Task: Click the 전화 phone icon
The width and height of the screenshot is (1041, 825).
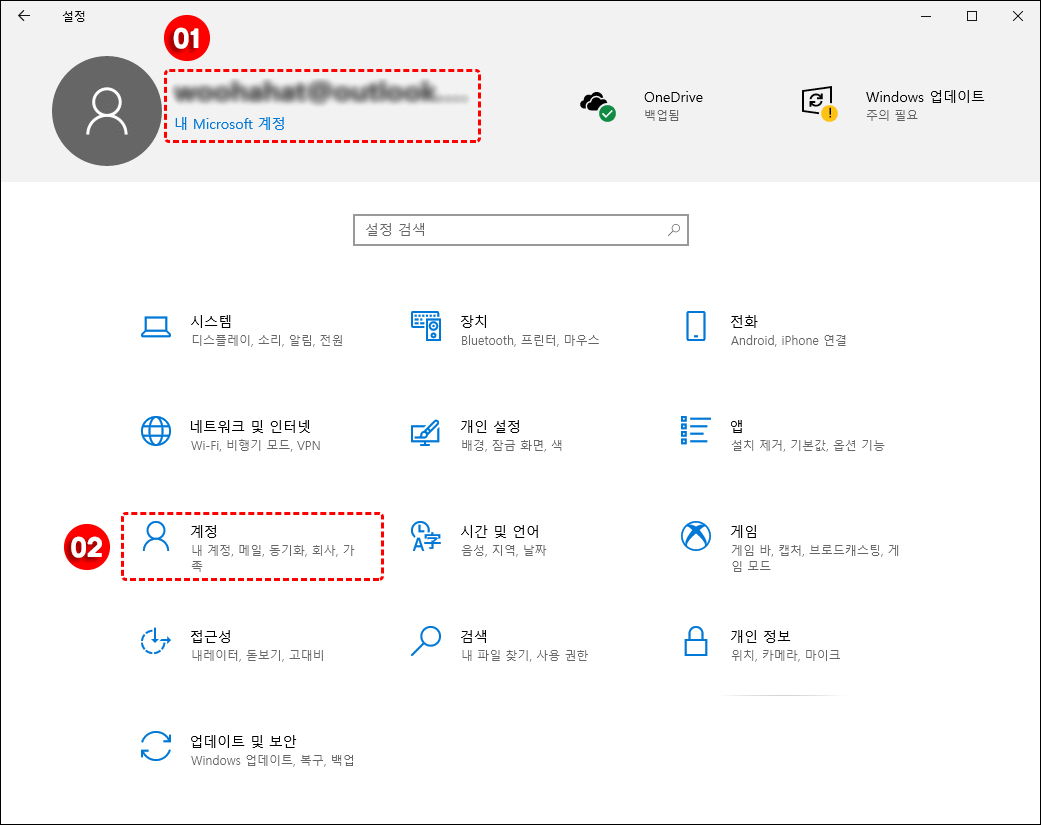Action: point(696,326)
